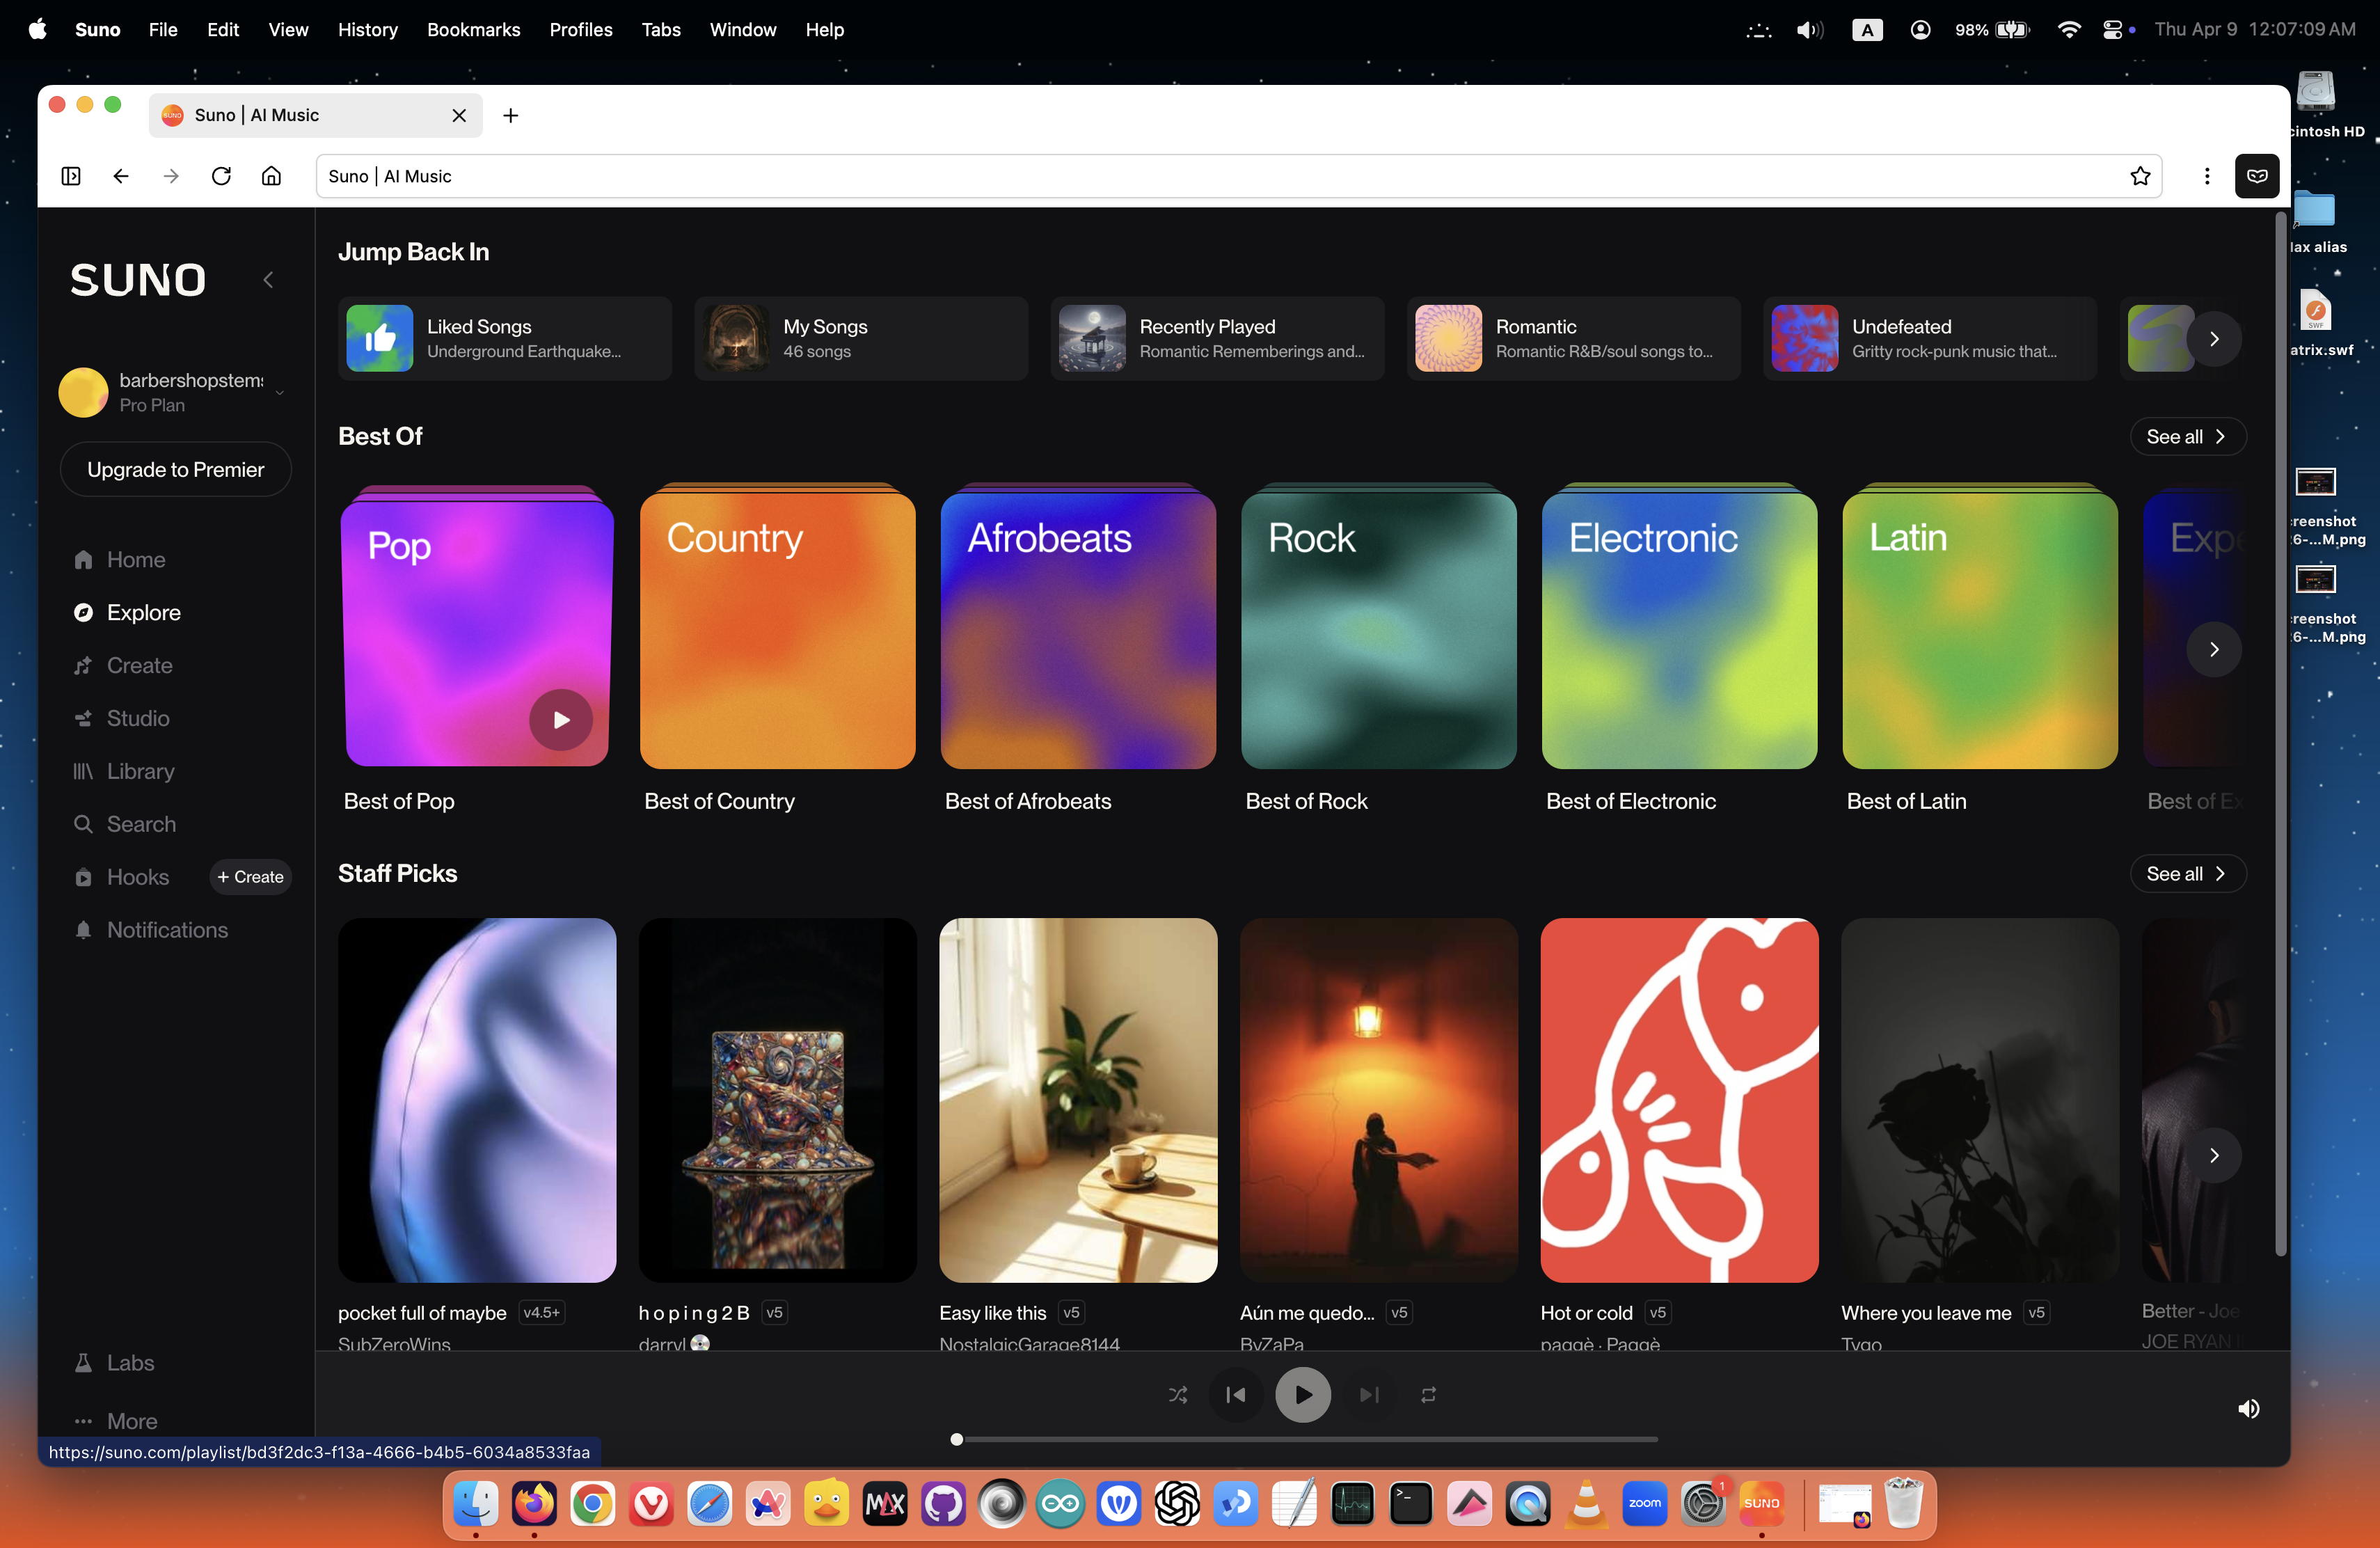
Task: Skip to the previous track
Action: [1236, 1394]
